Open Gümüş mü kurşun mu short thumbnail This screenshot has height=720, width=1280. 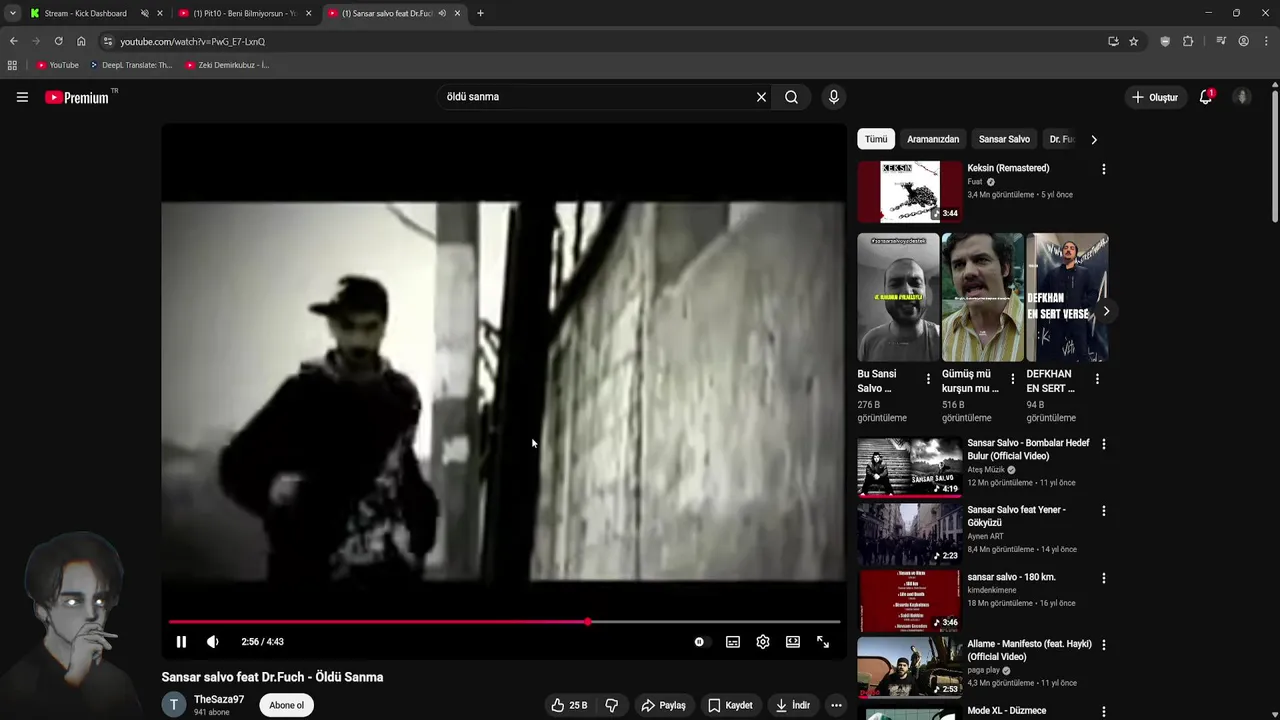coord(983,297)
